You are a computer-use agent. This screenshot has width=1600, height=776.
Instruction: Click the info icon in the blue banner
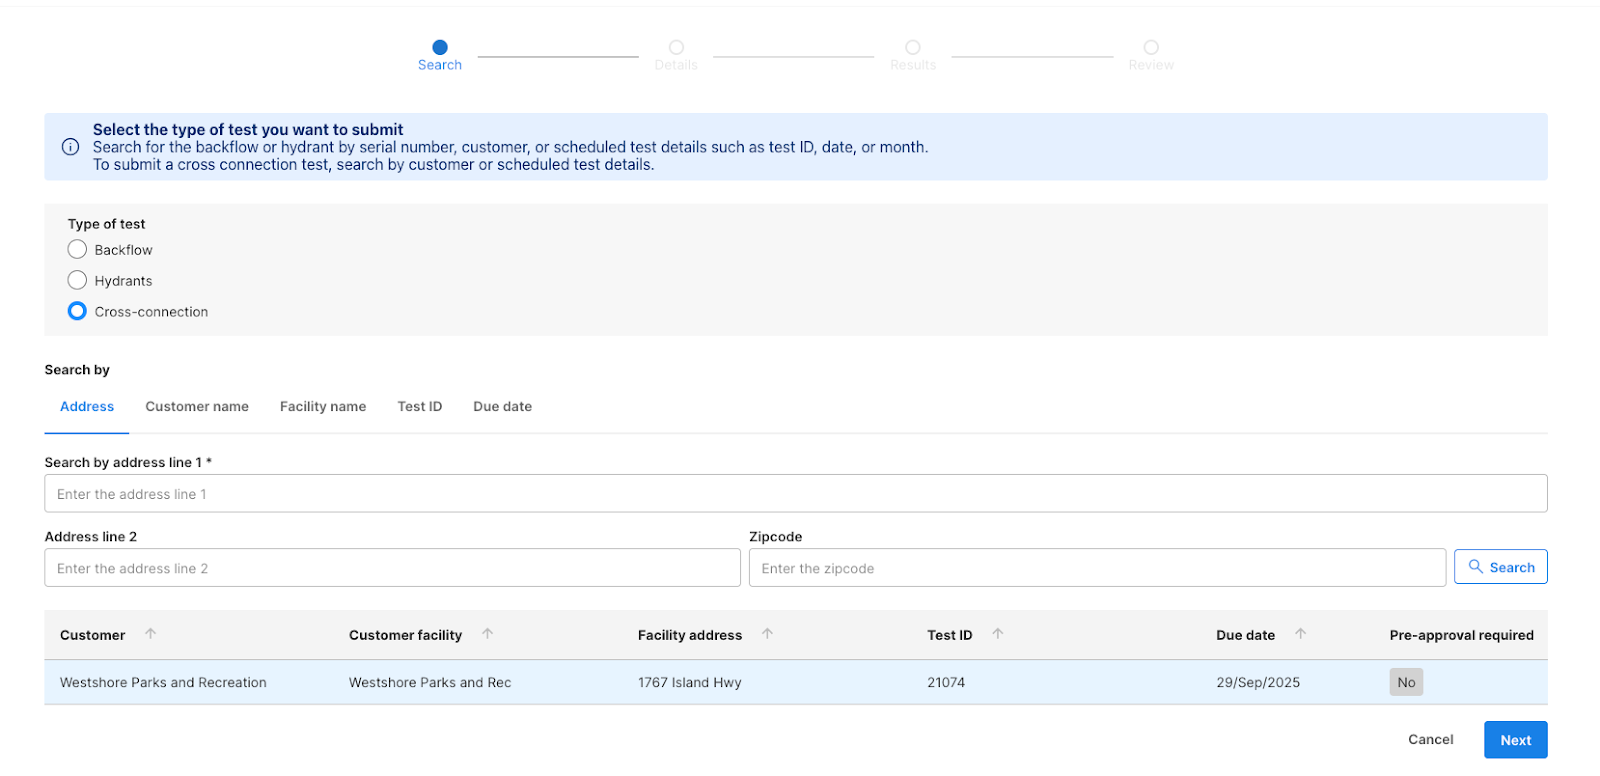pos(70,147)
